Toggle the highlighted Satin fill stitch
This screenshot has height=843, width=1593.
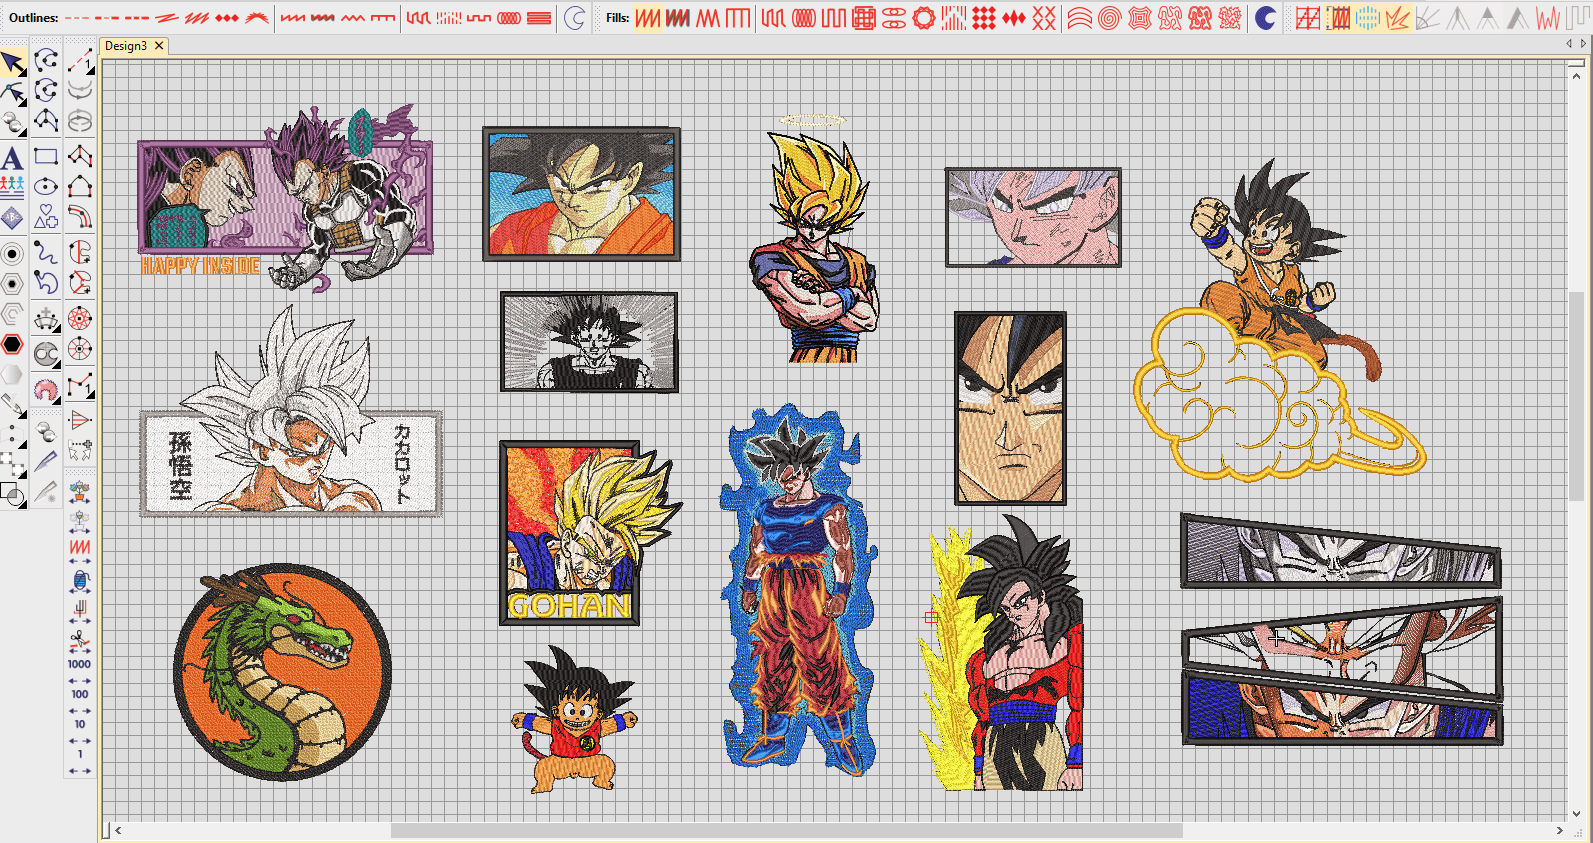(x=648, y=18)
